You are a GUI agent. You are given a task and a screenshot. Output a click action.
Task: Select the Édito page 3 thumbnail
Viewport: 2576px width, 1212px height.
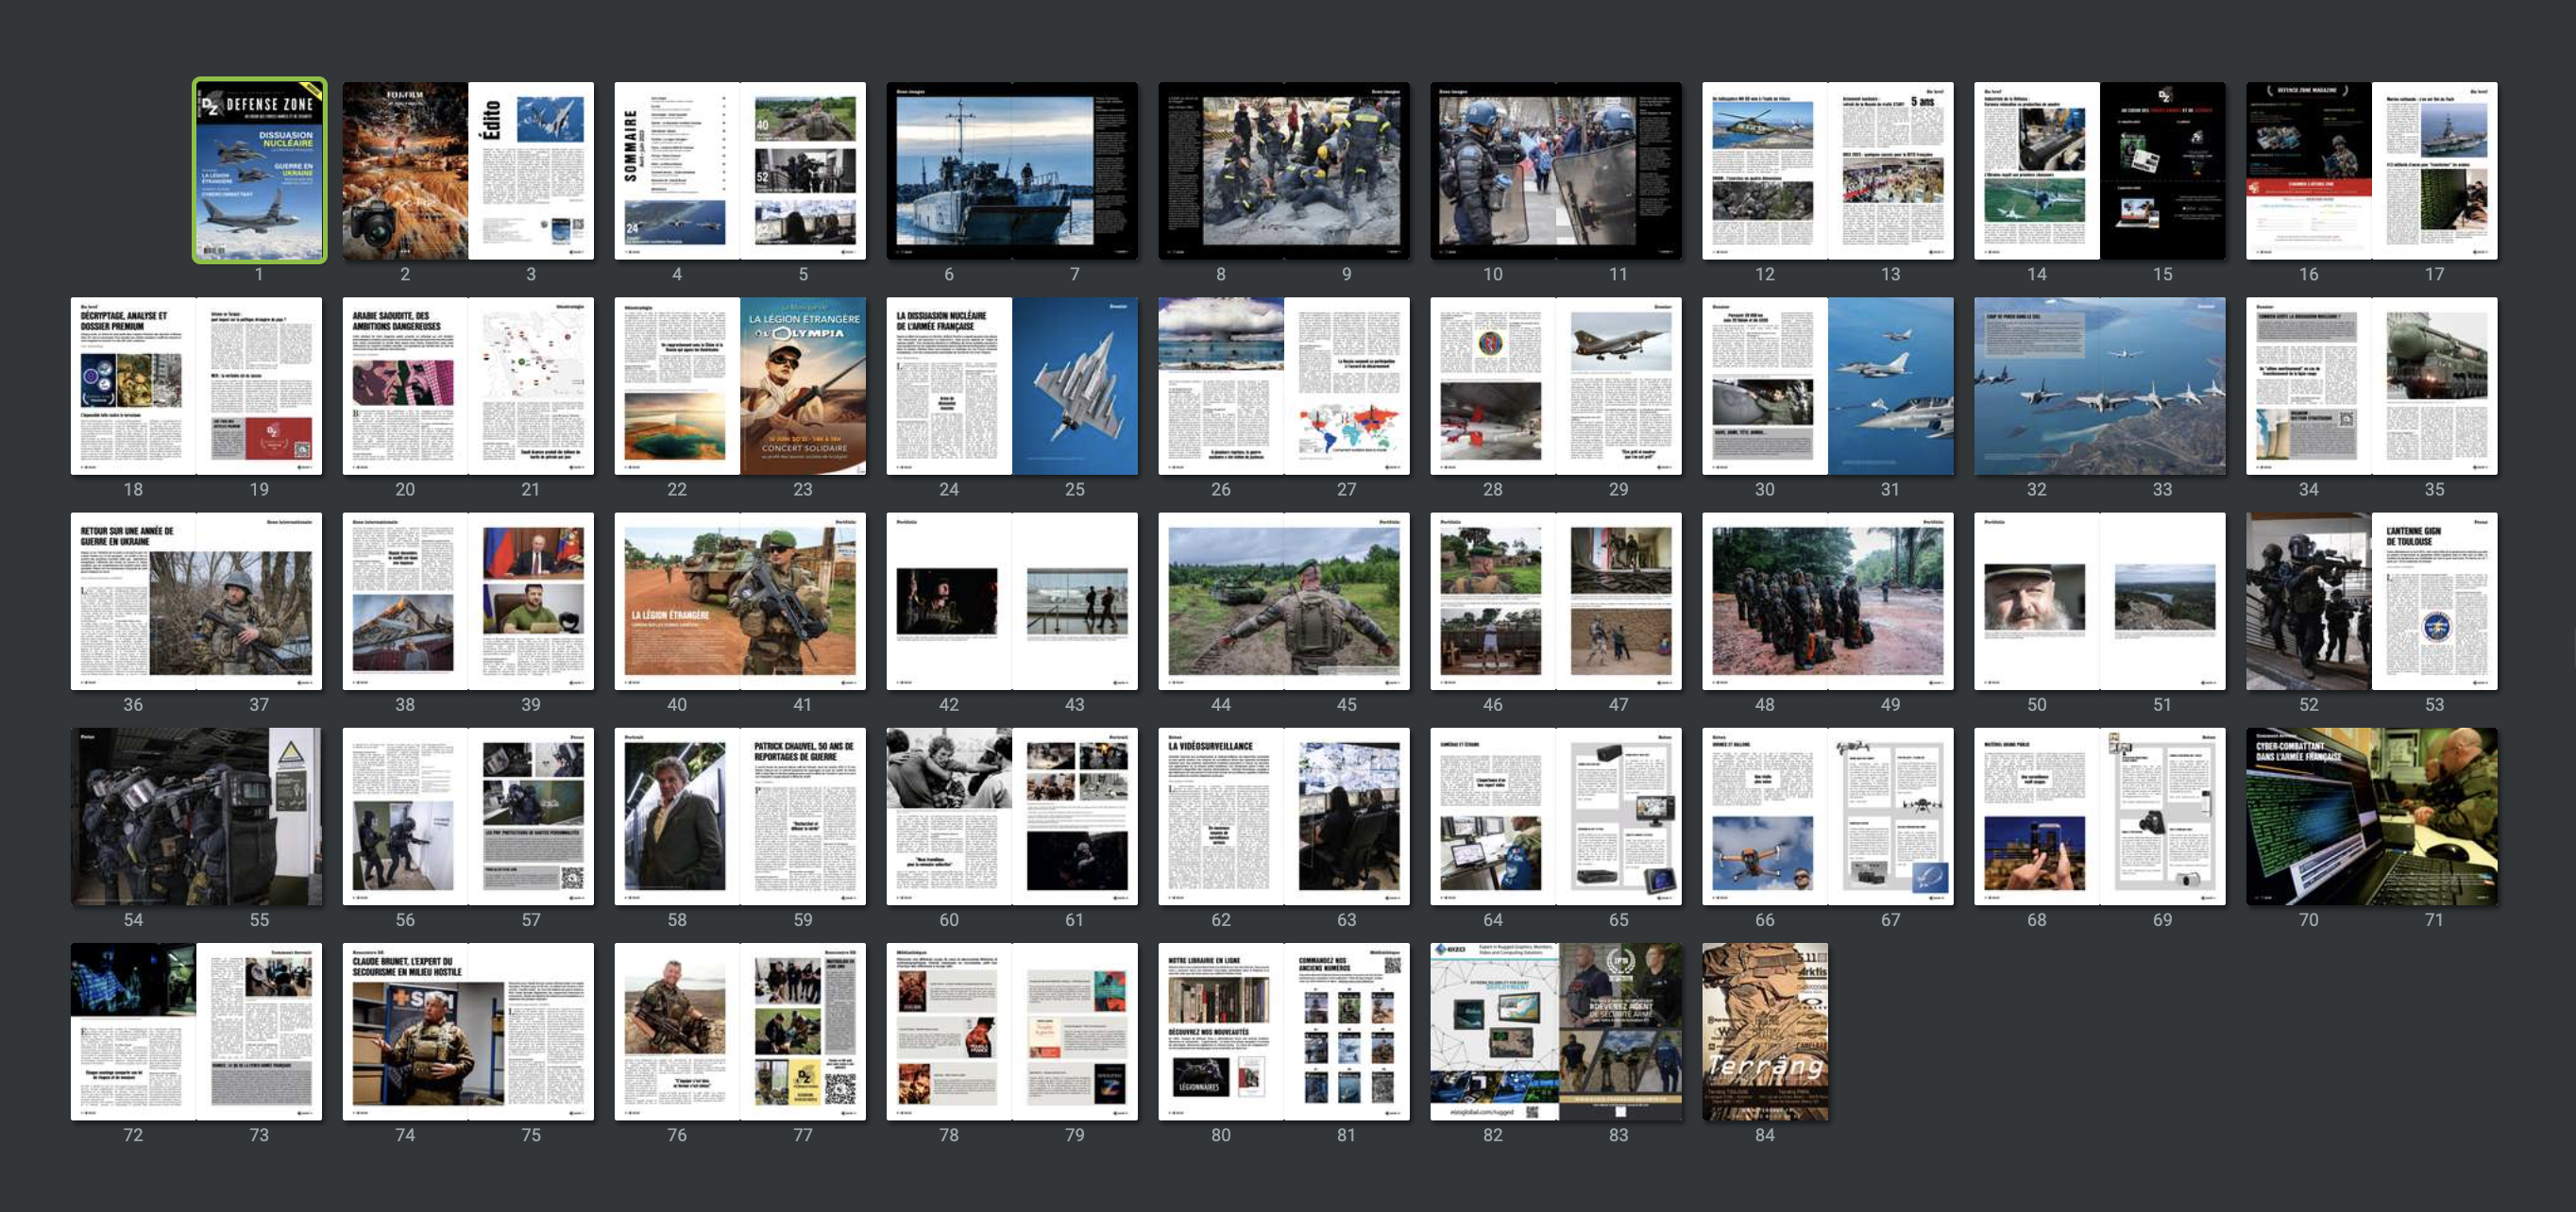(531, 171)
